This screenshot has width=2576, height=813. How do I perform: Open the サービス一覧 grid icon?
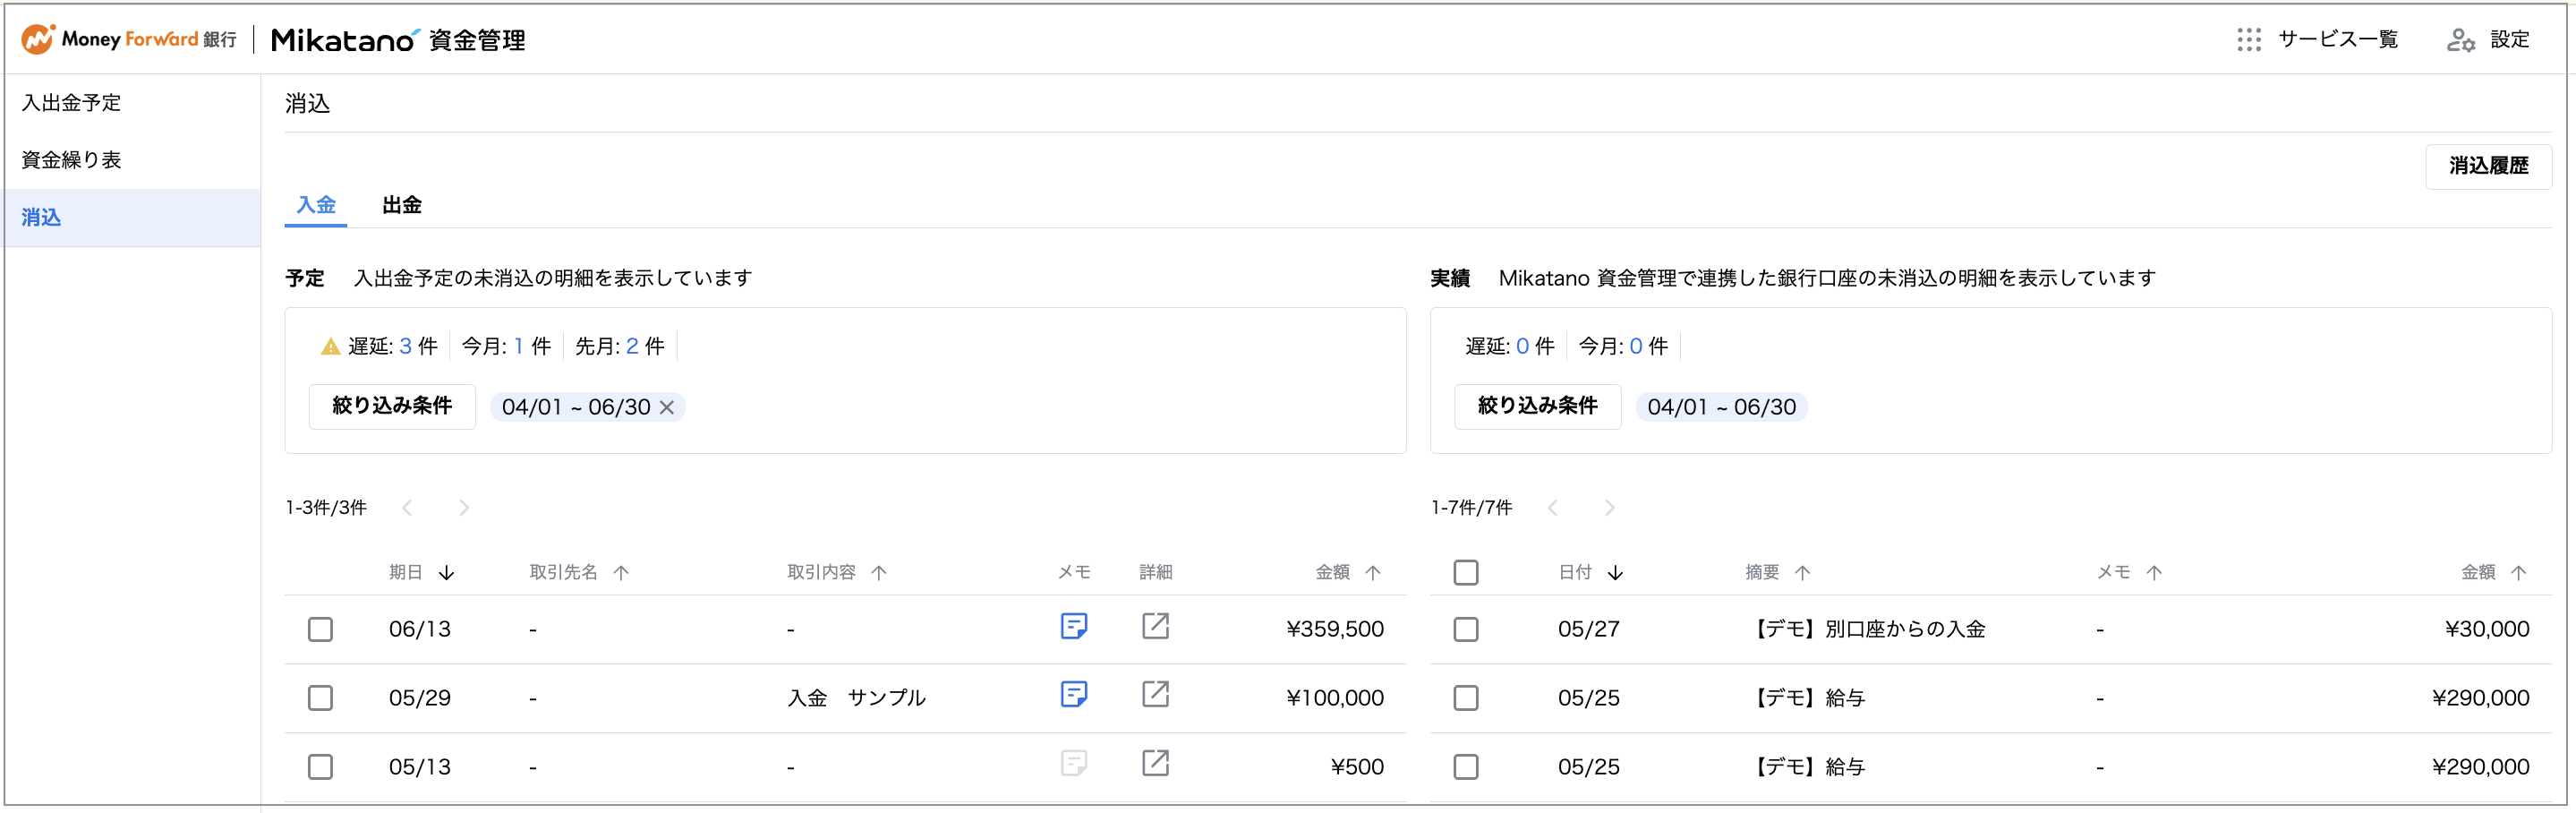tap(2248, 39)
